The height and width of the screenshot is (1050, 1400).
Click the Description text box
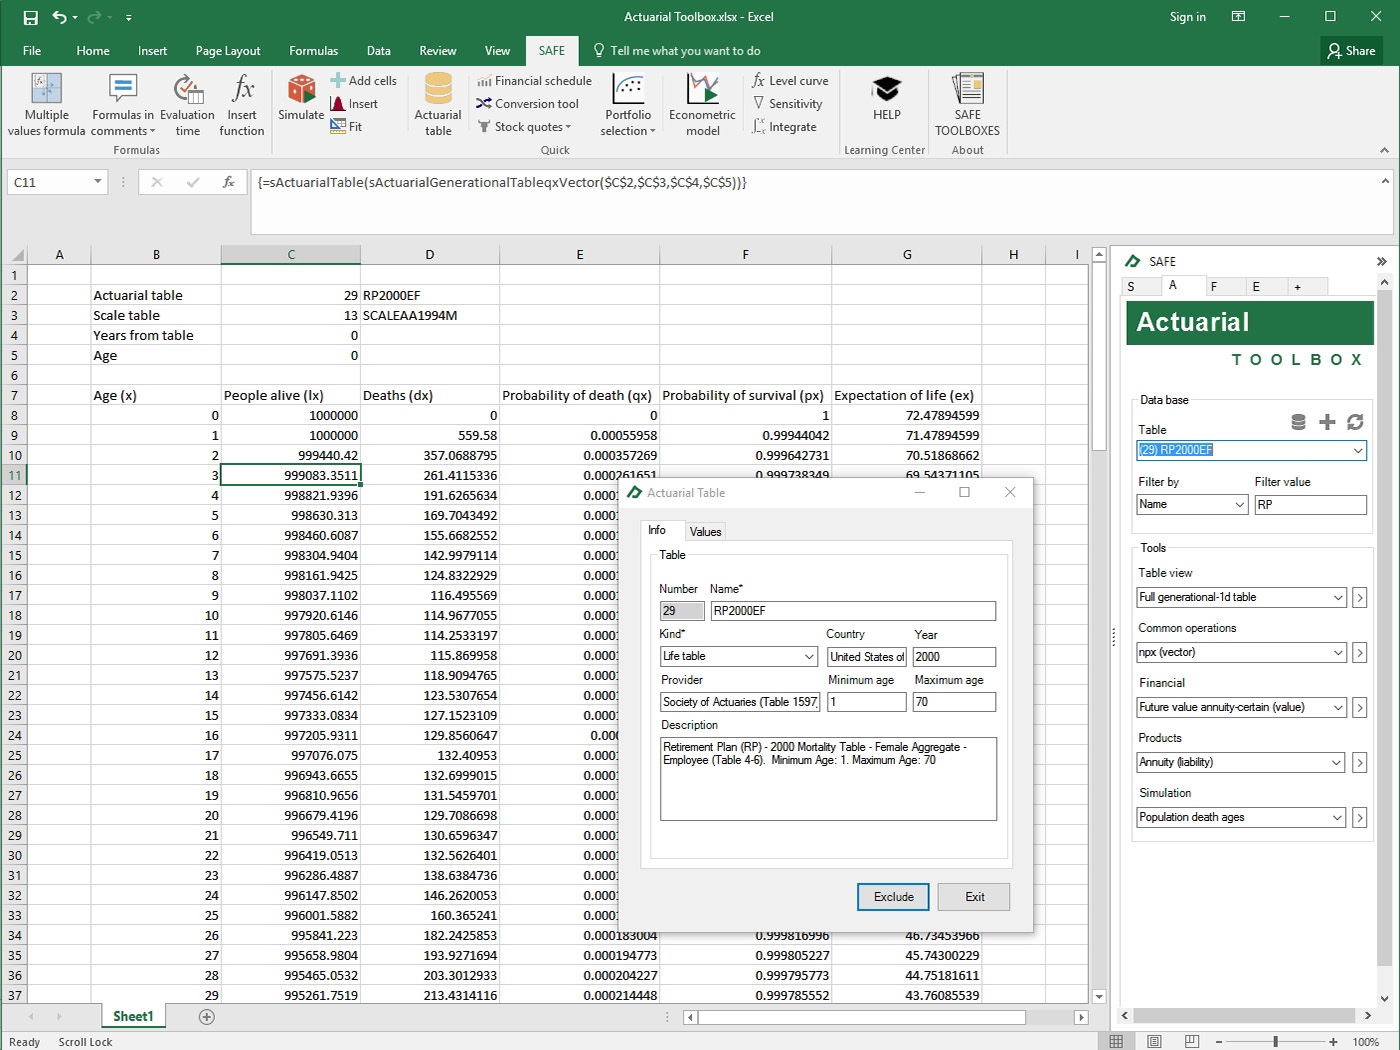click(x=828, y=779)
